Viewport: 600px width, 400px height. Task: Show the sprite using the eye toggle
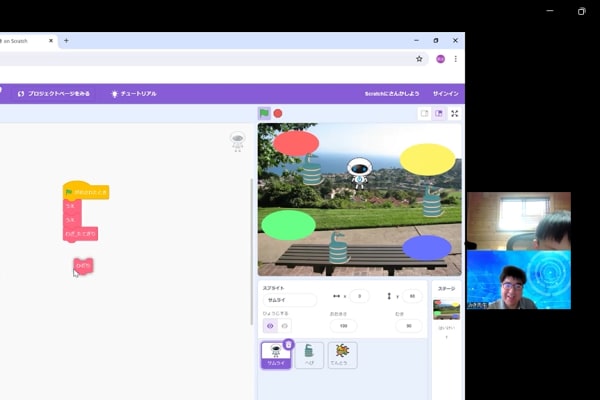270,326
